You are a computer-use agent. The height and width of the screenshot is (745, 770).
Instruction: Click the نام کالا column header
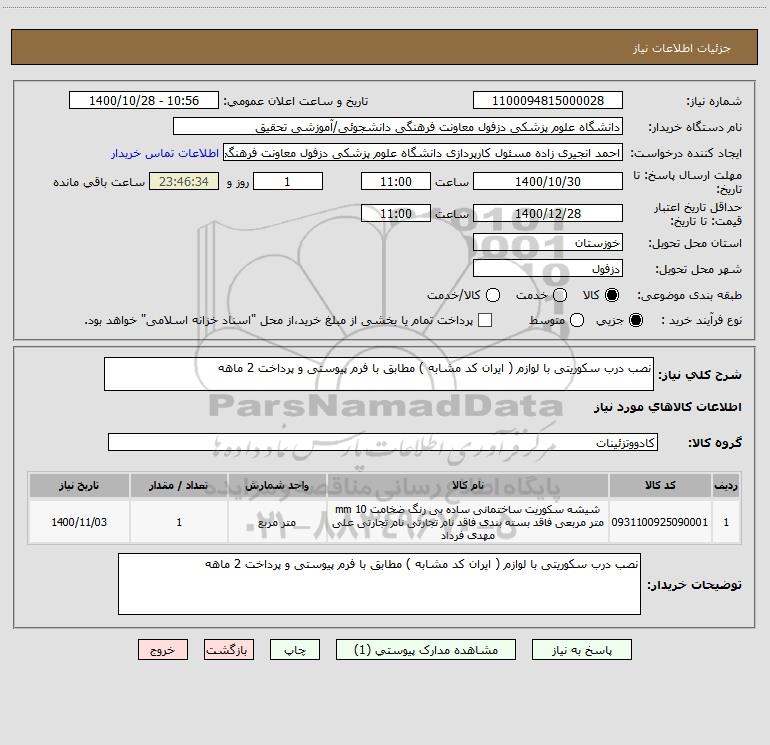[x=468, y=485]
